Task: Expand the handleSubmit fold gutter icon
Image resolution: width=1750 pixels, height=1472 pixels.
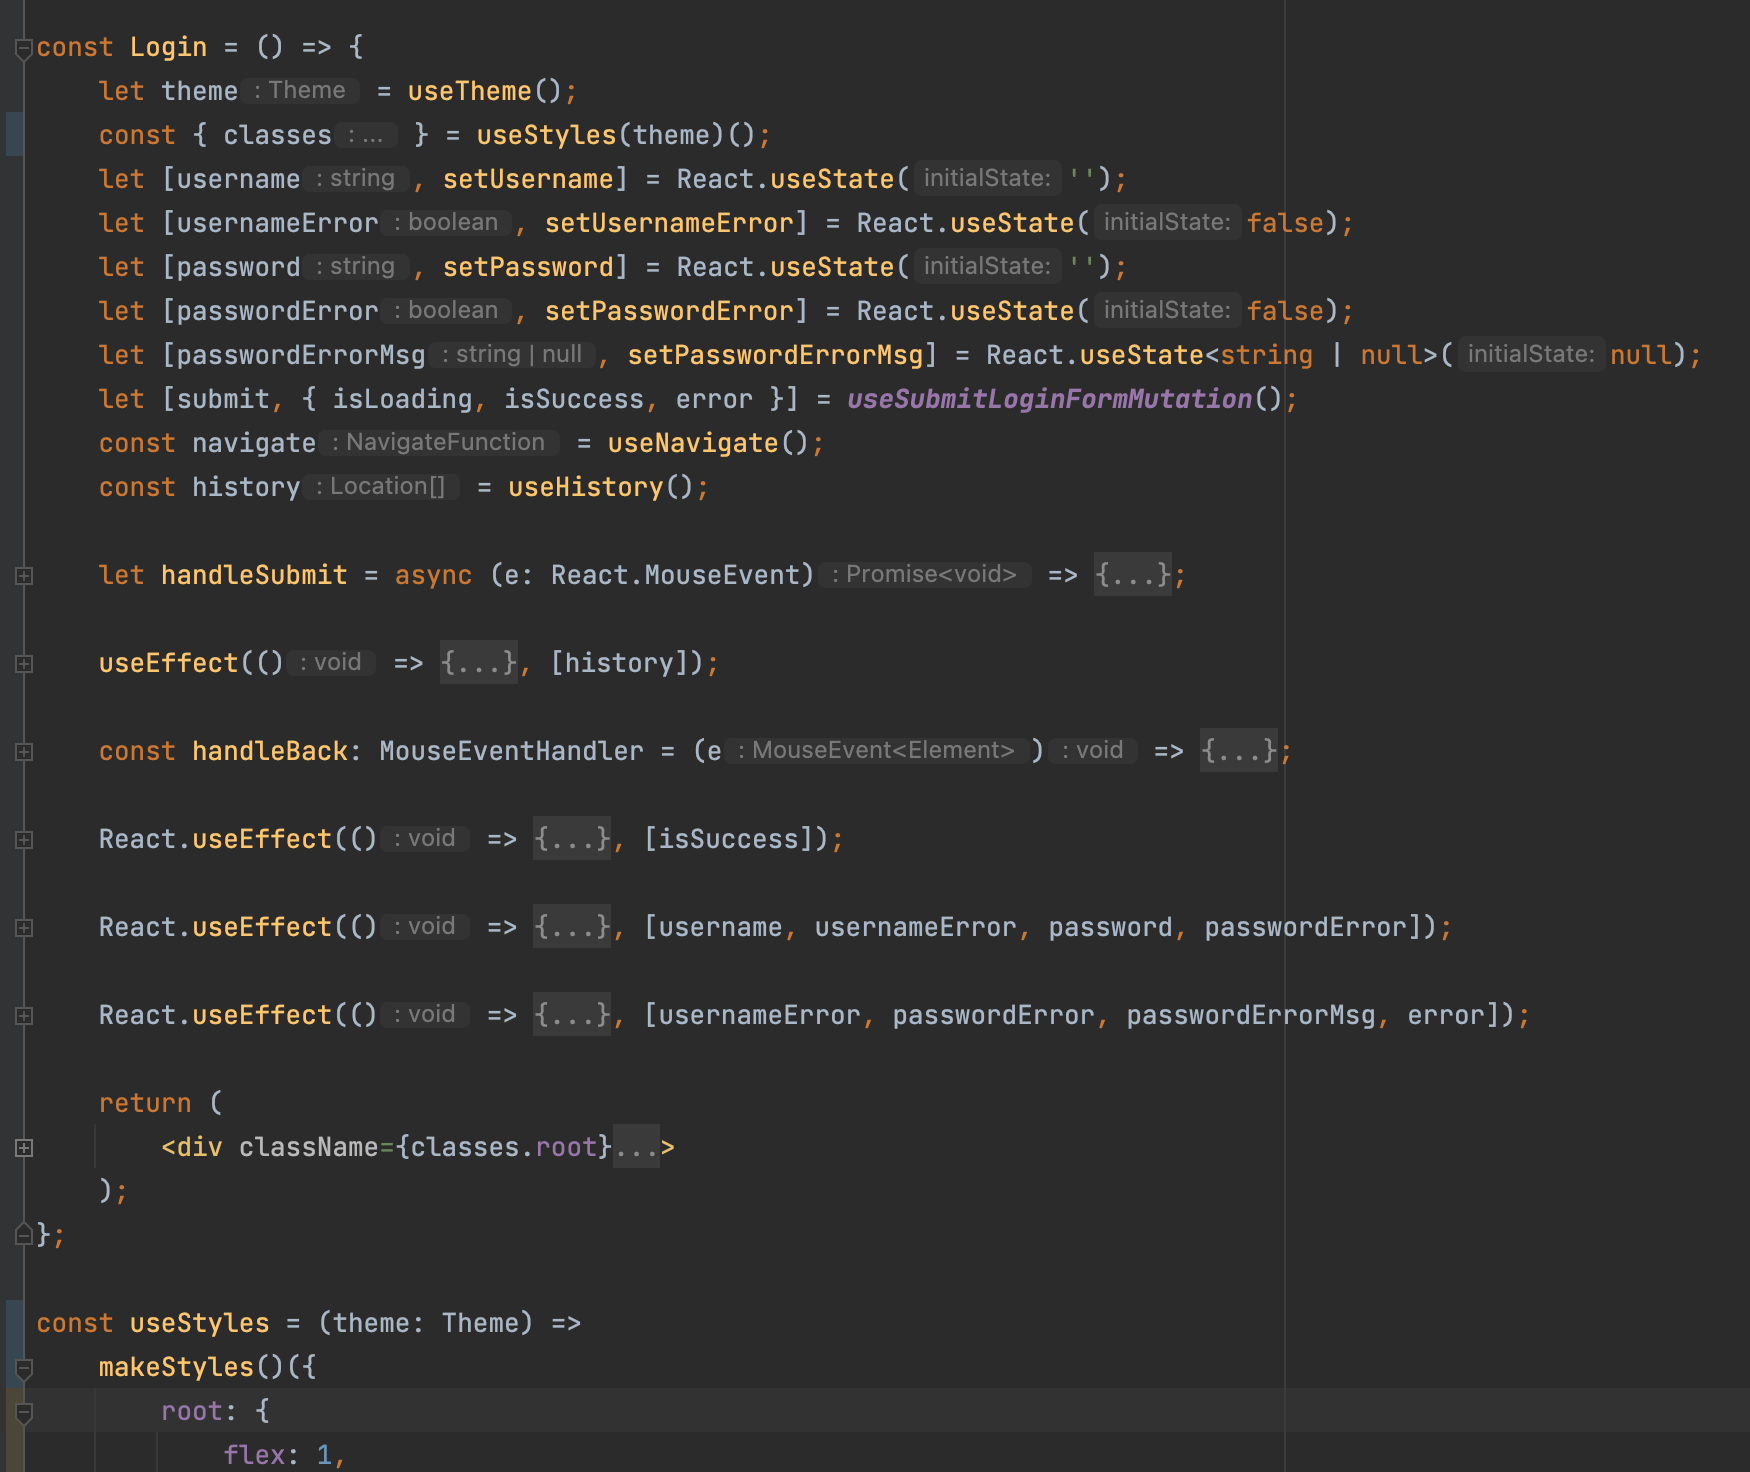Action: click(24, 576)
